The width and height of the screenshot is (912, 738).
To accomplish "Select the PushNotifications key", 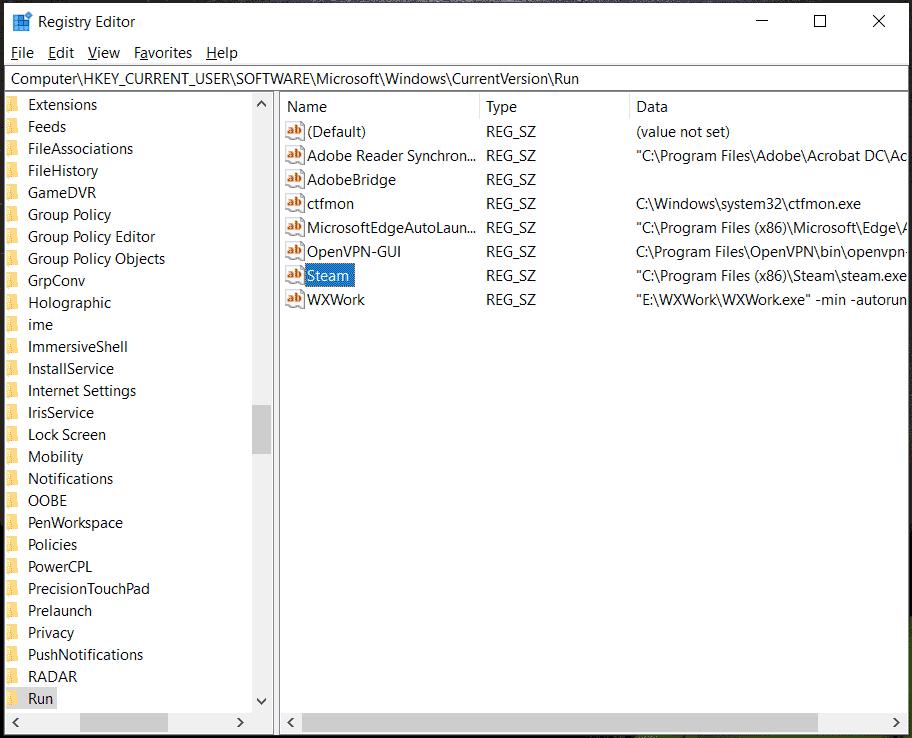I will tap(85, 655).
